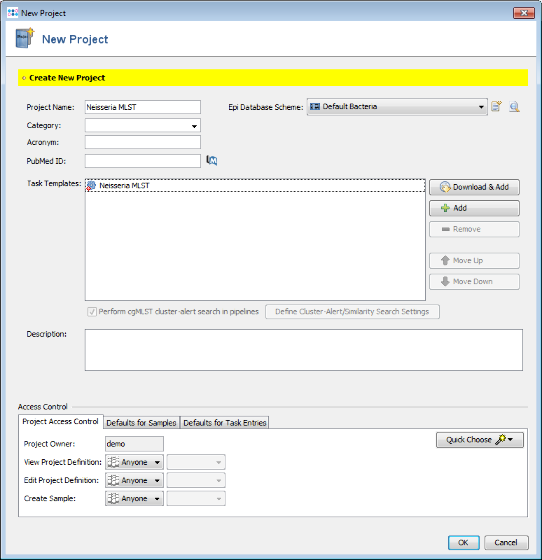Image resolution: width=542 pixels, height=560 pixels.
Task: Open the Epi Database Scheme dropdown
Action: [x=397, y=106]
